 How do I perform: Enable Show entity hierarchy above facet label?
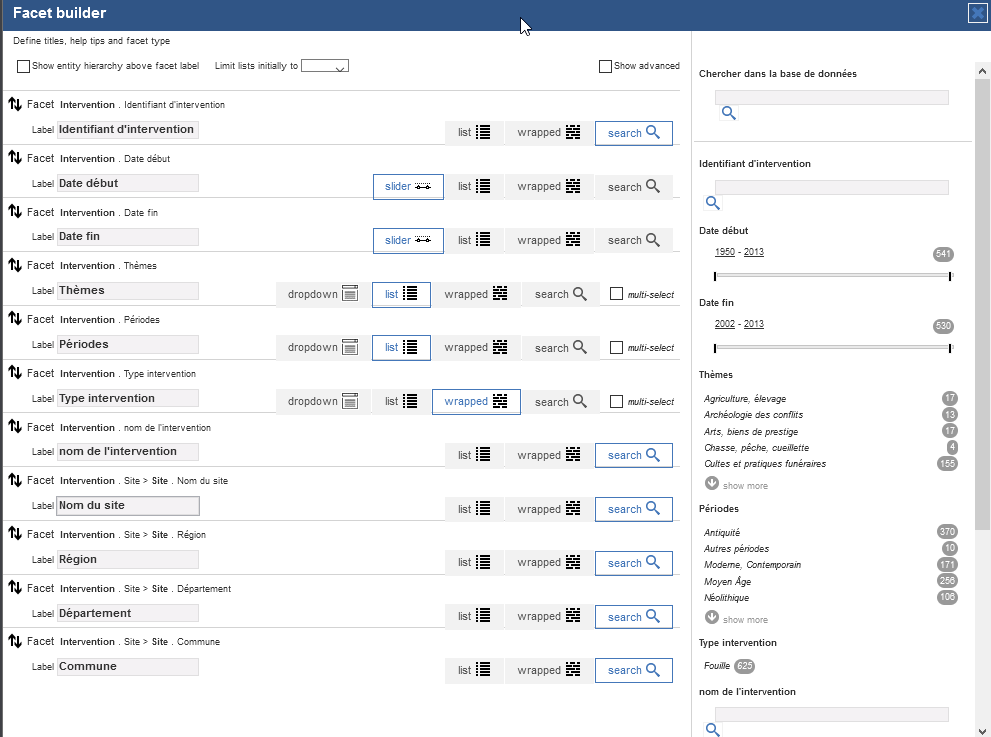pos(24,67)
